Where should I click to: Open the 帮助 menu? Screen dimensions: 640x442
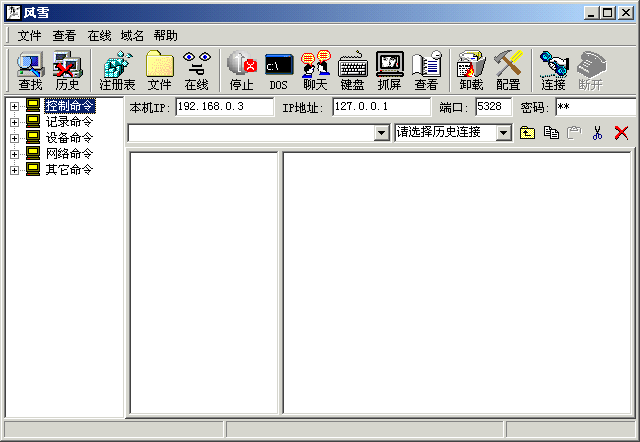pos(165,35)
